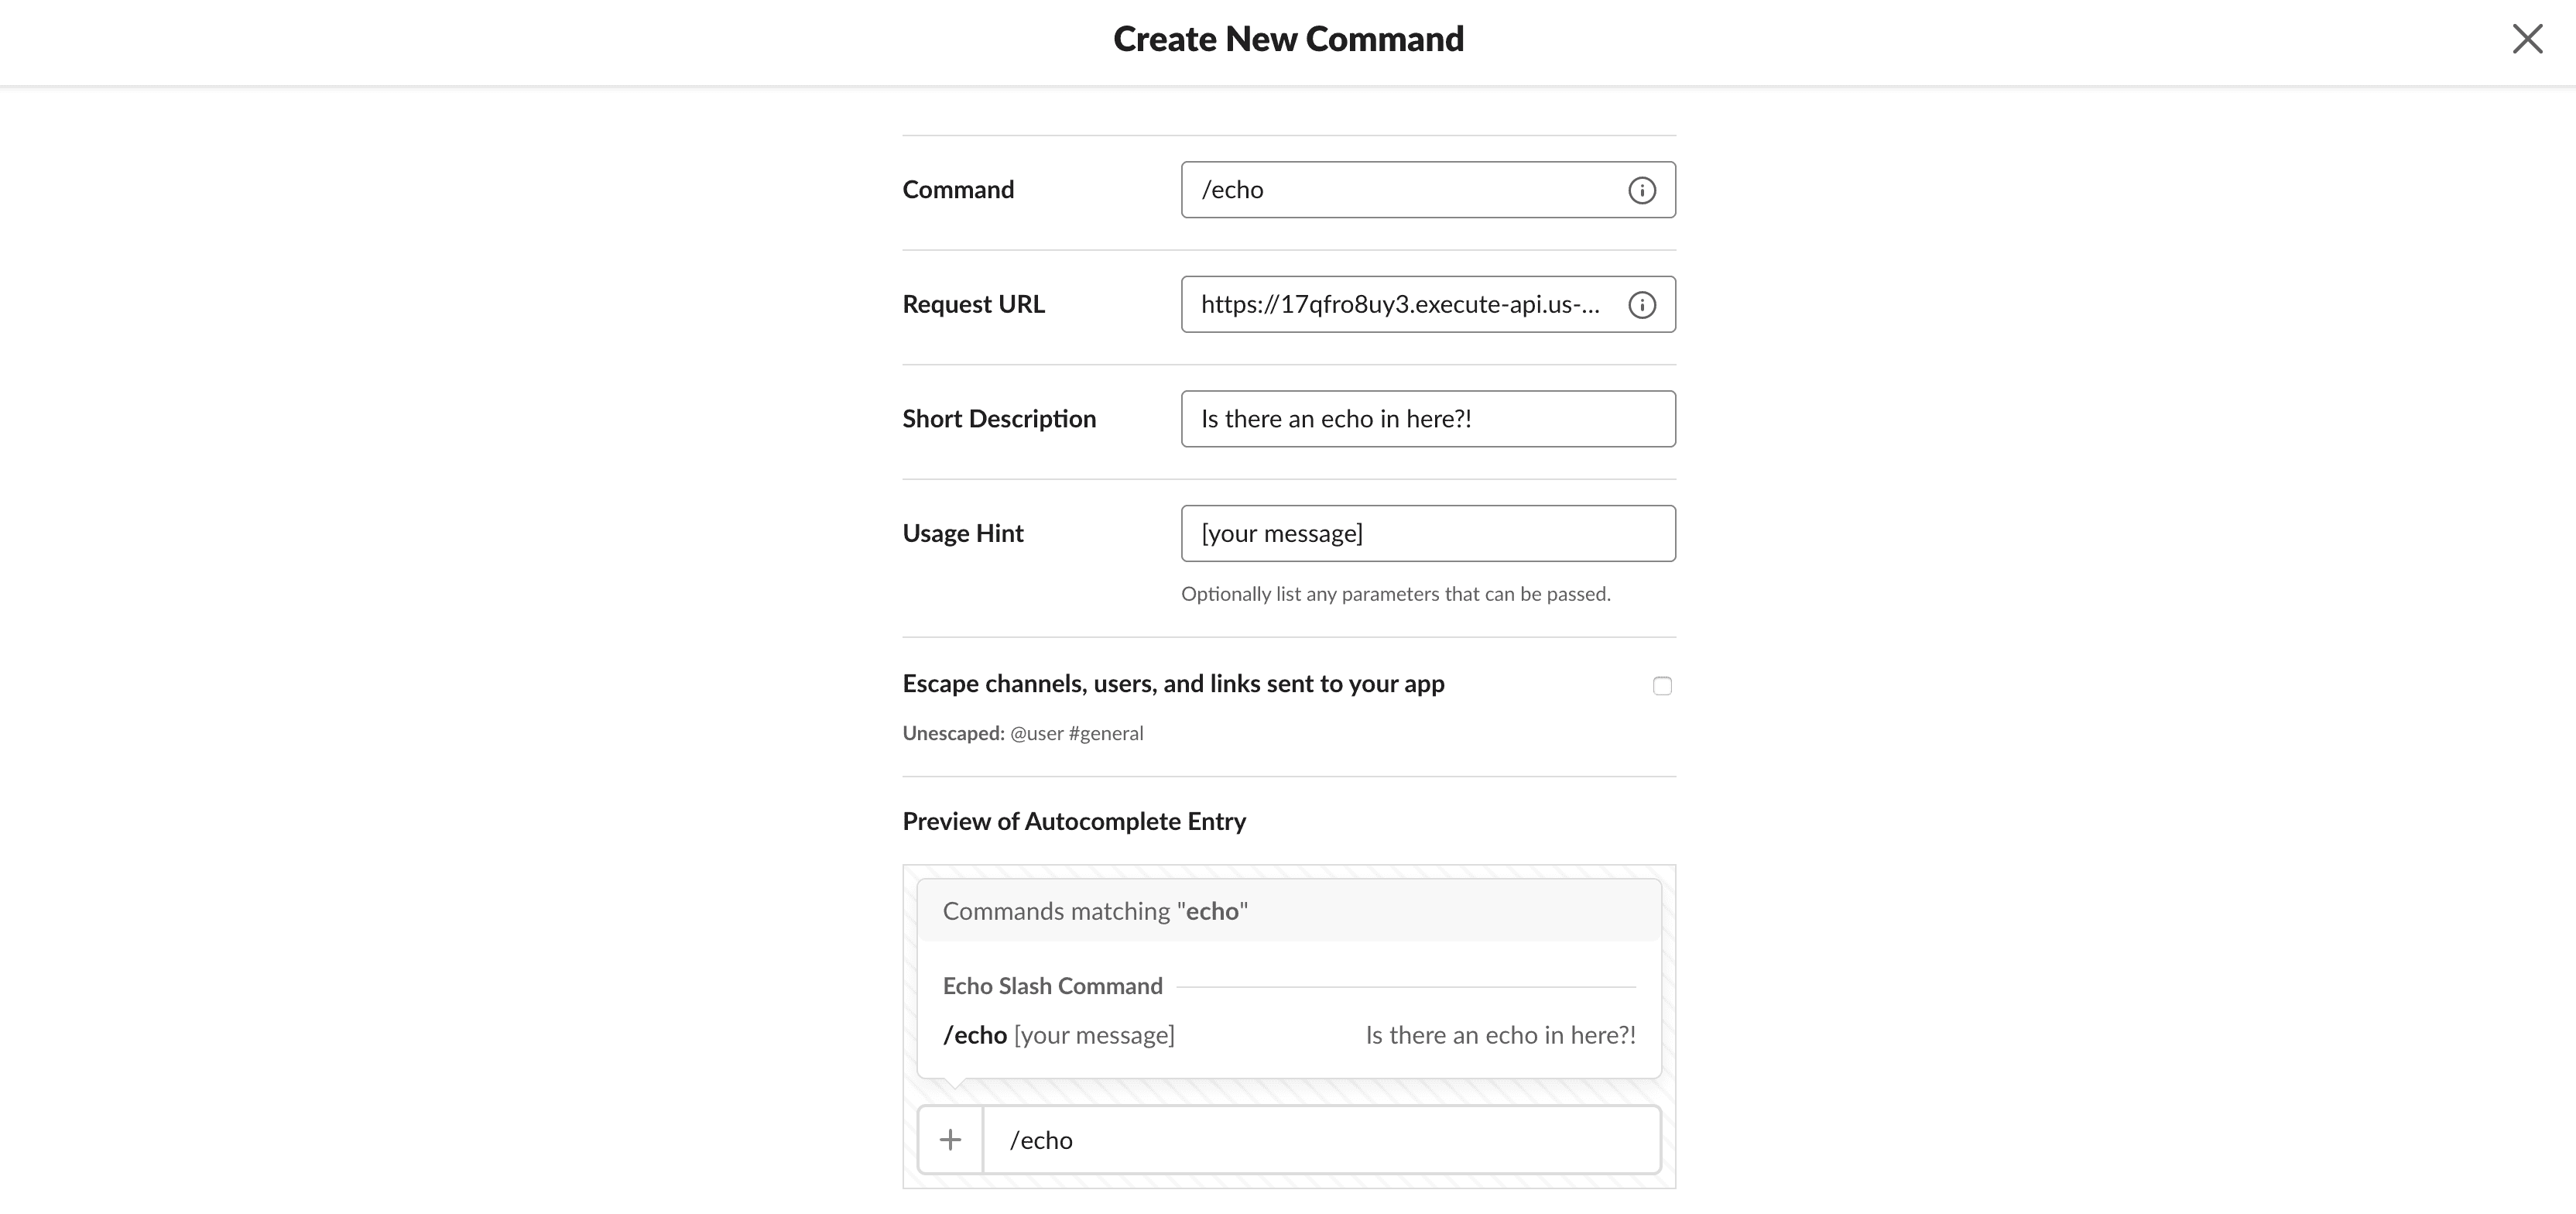2576x1214 pixels.
Task: Click the Usage Hint label
Action: [963, 534]
